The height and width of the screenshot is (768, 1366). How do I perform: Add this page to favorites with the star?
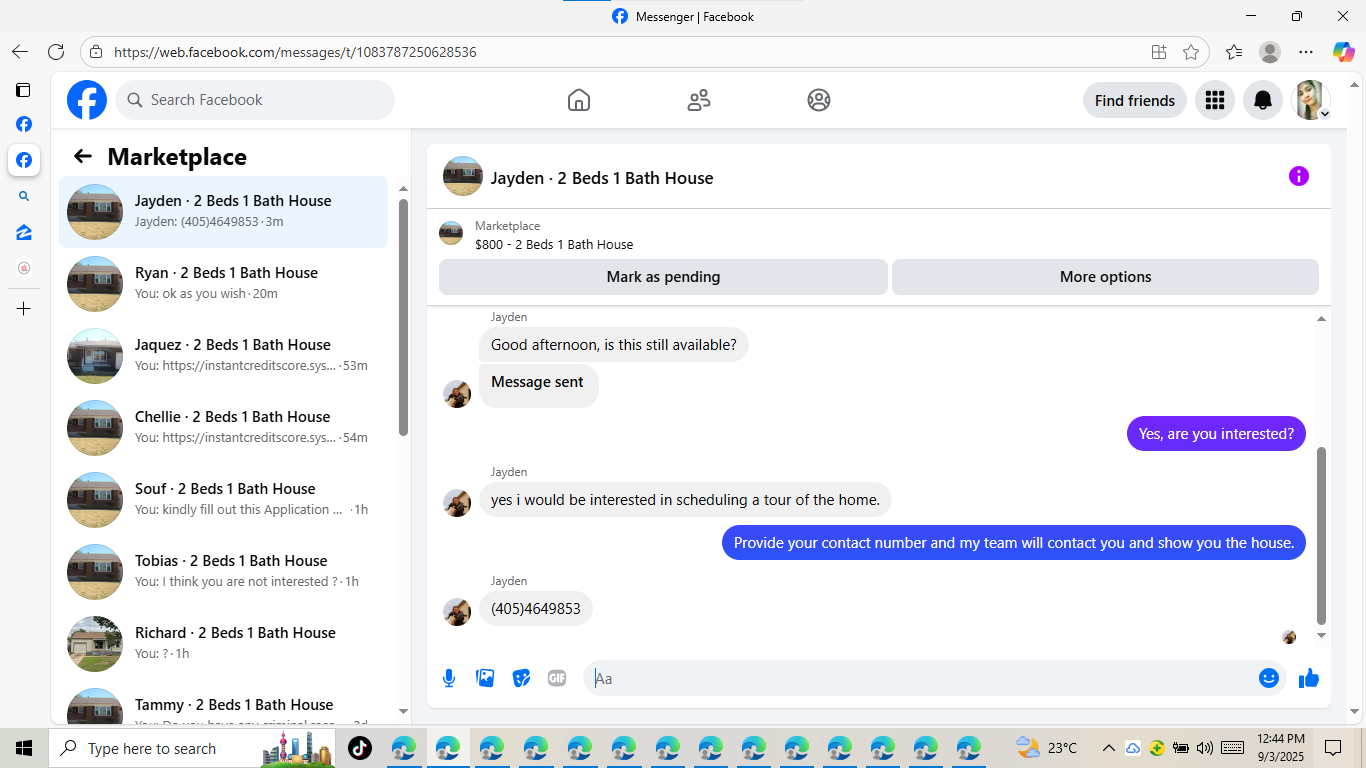tap(1191, 52)
